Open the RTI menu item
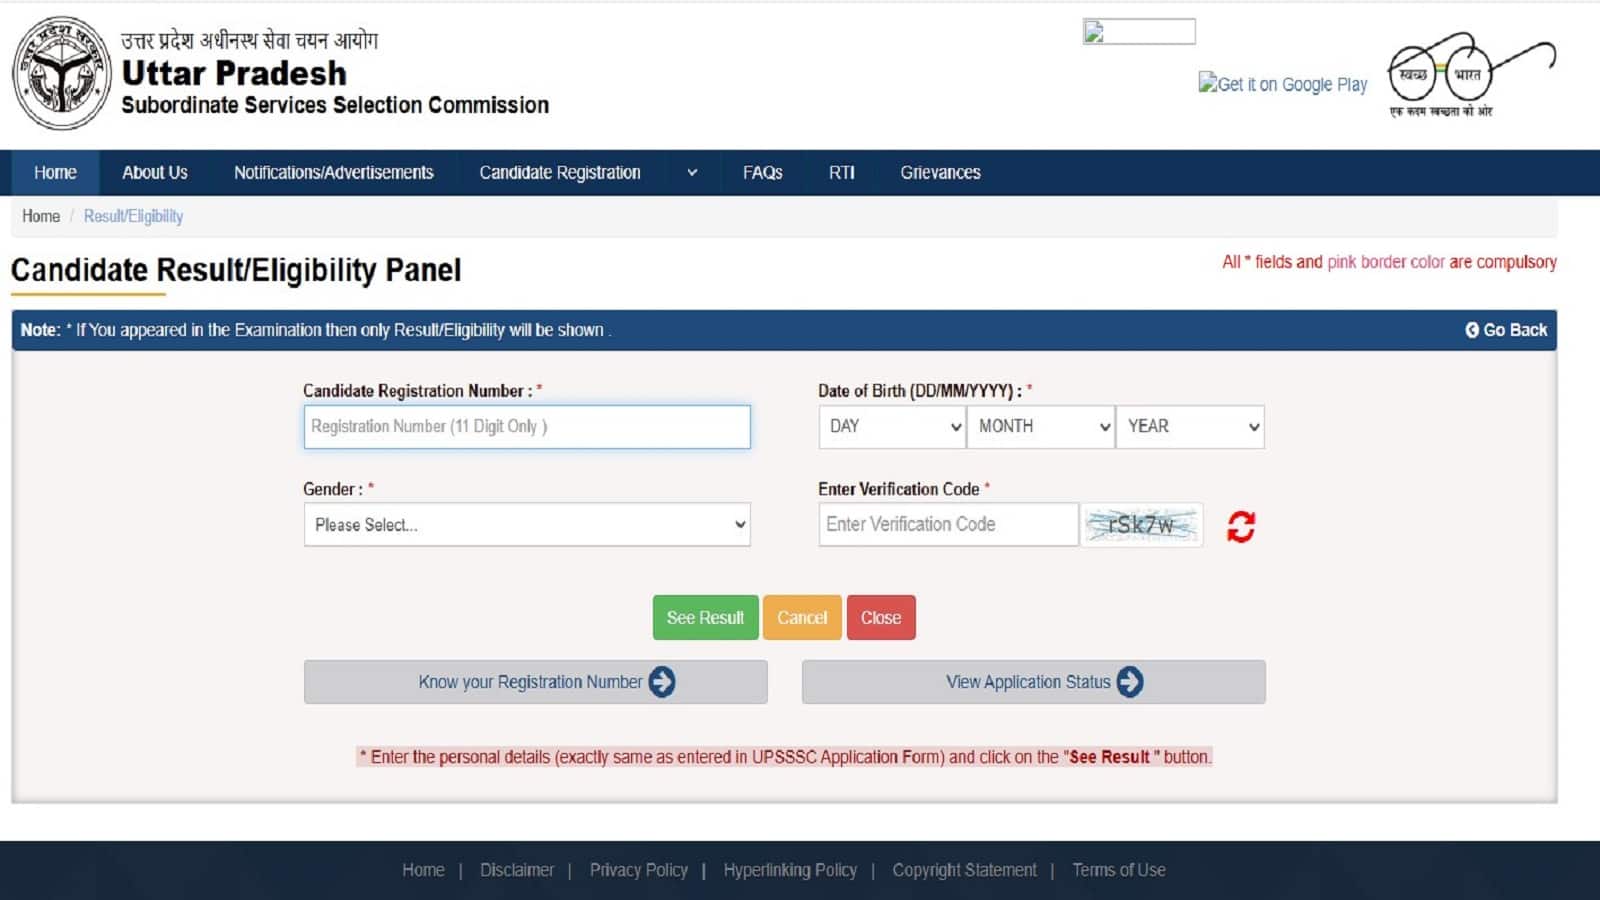 (842, 172)
